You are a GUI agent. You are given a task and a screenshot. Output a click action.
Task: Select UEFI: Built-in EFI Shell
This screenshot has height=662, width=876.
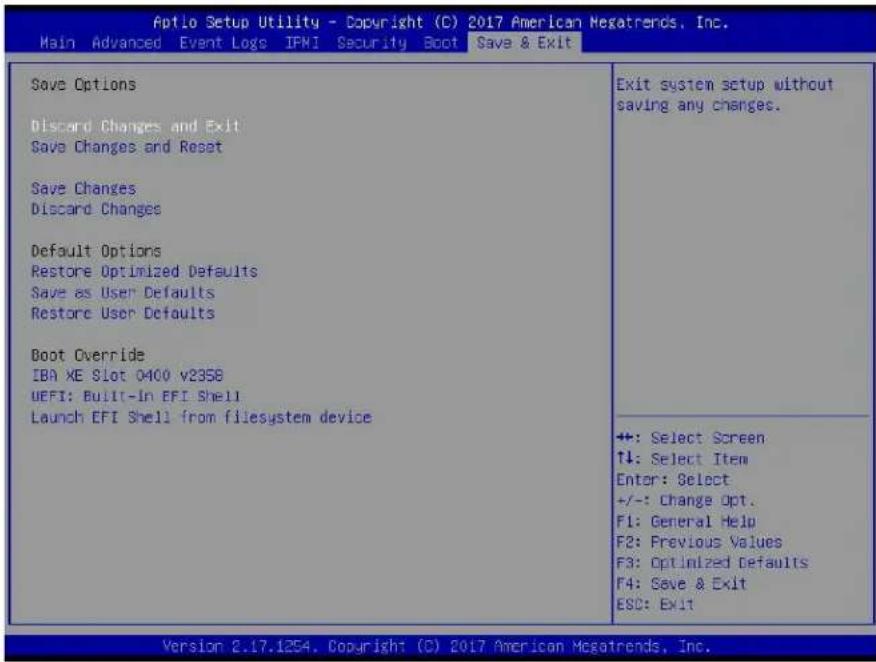[136, 397]
